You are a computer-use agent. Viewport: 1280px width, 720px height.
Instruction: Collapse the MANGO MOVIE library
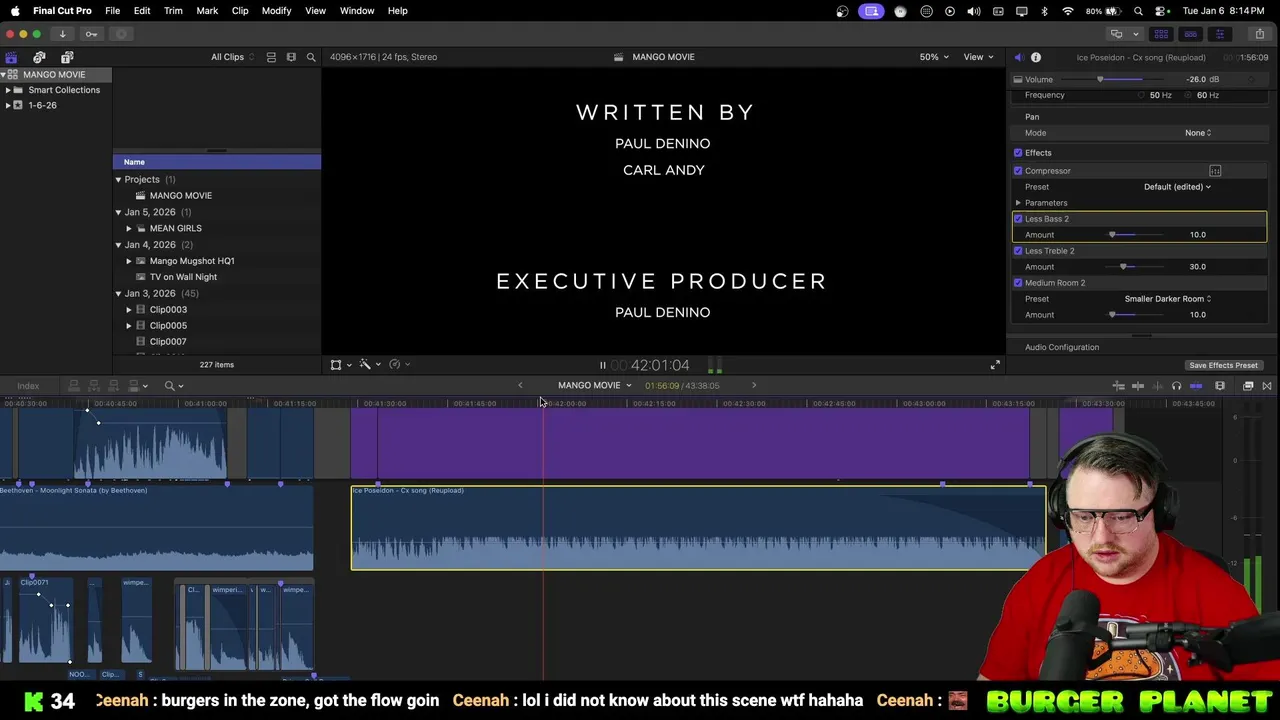pos(4,75)
